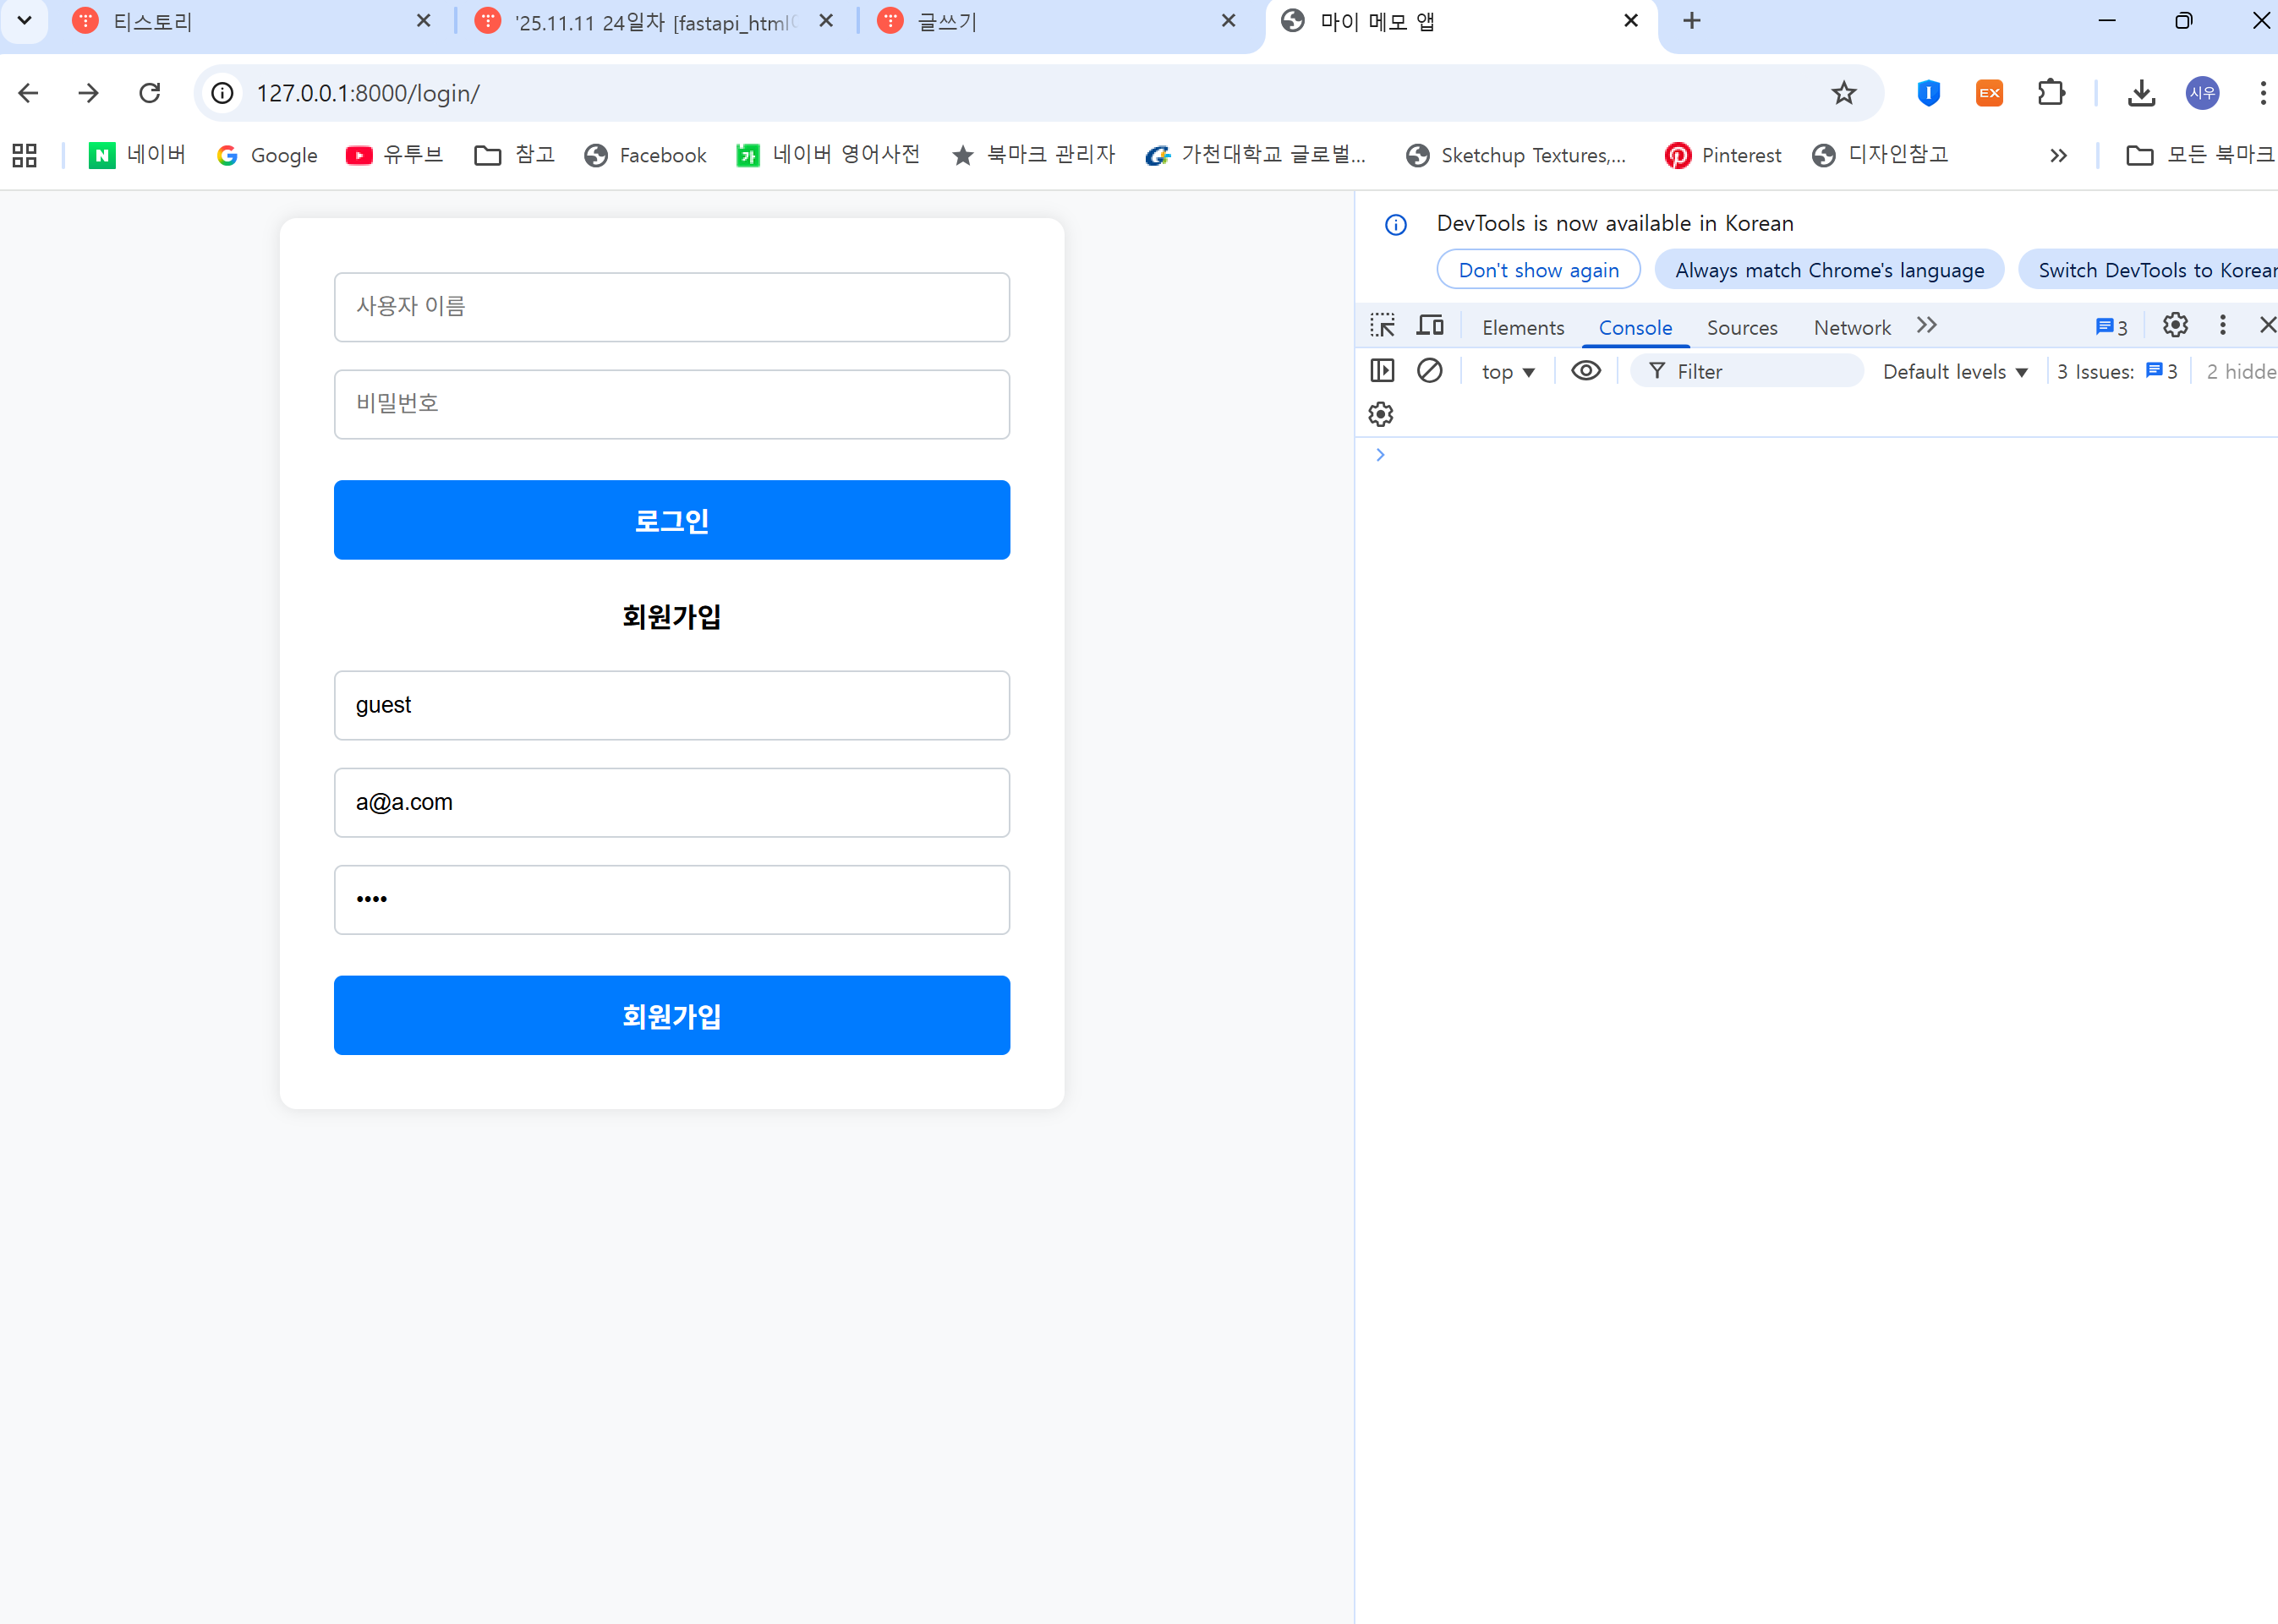Open DevTools three-dot customize menu
Screen dimensions: 2278x1624
2222,326
